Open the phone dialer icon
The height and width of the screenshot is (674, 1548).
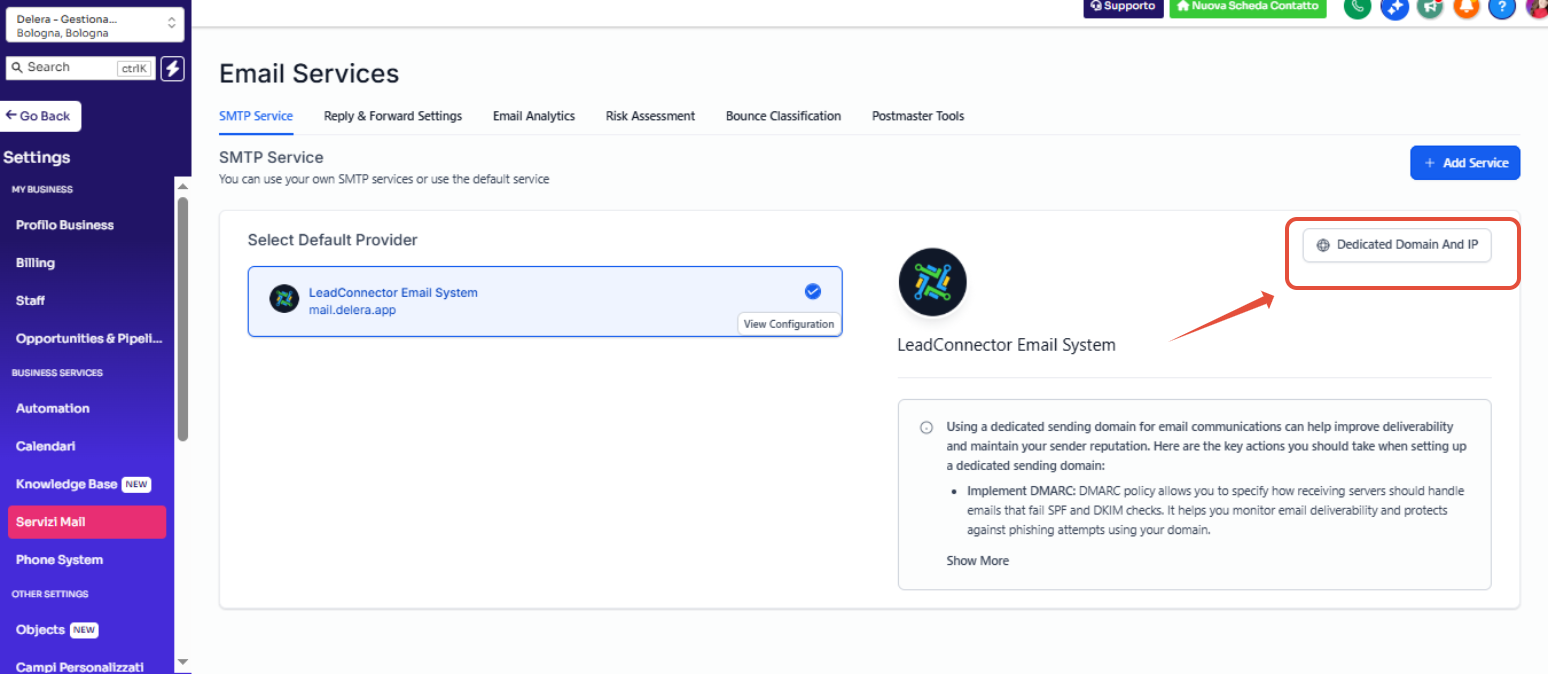click(1357, 7)
